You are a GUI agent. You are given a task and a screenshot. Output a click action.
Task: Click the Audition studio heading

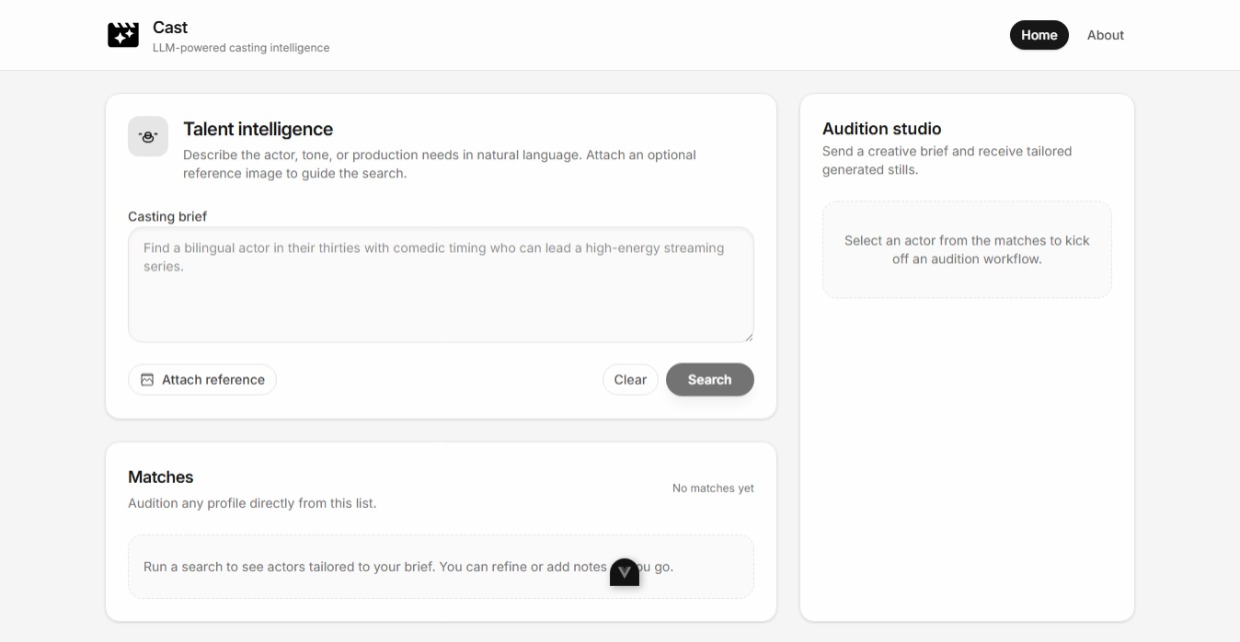pyautogui.click(x=881, y=128)
